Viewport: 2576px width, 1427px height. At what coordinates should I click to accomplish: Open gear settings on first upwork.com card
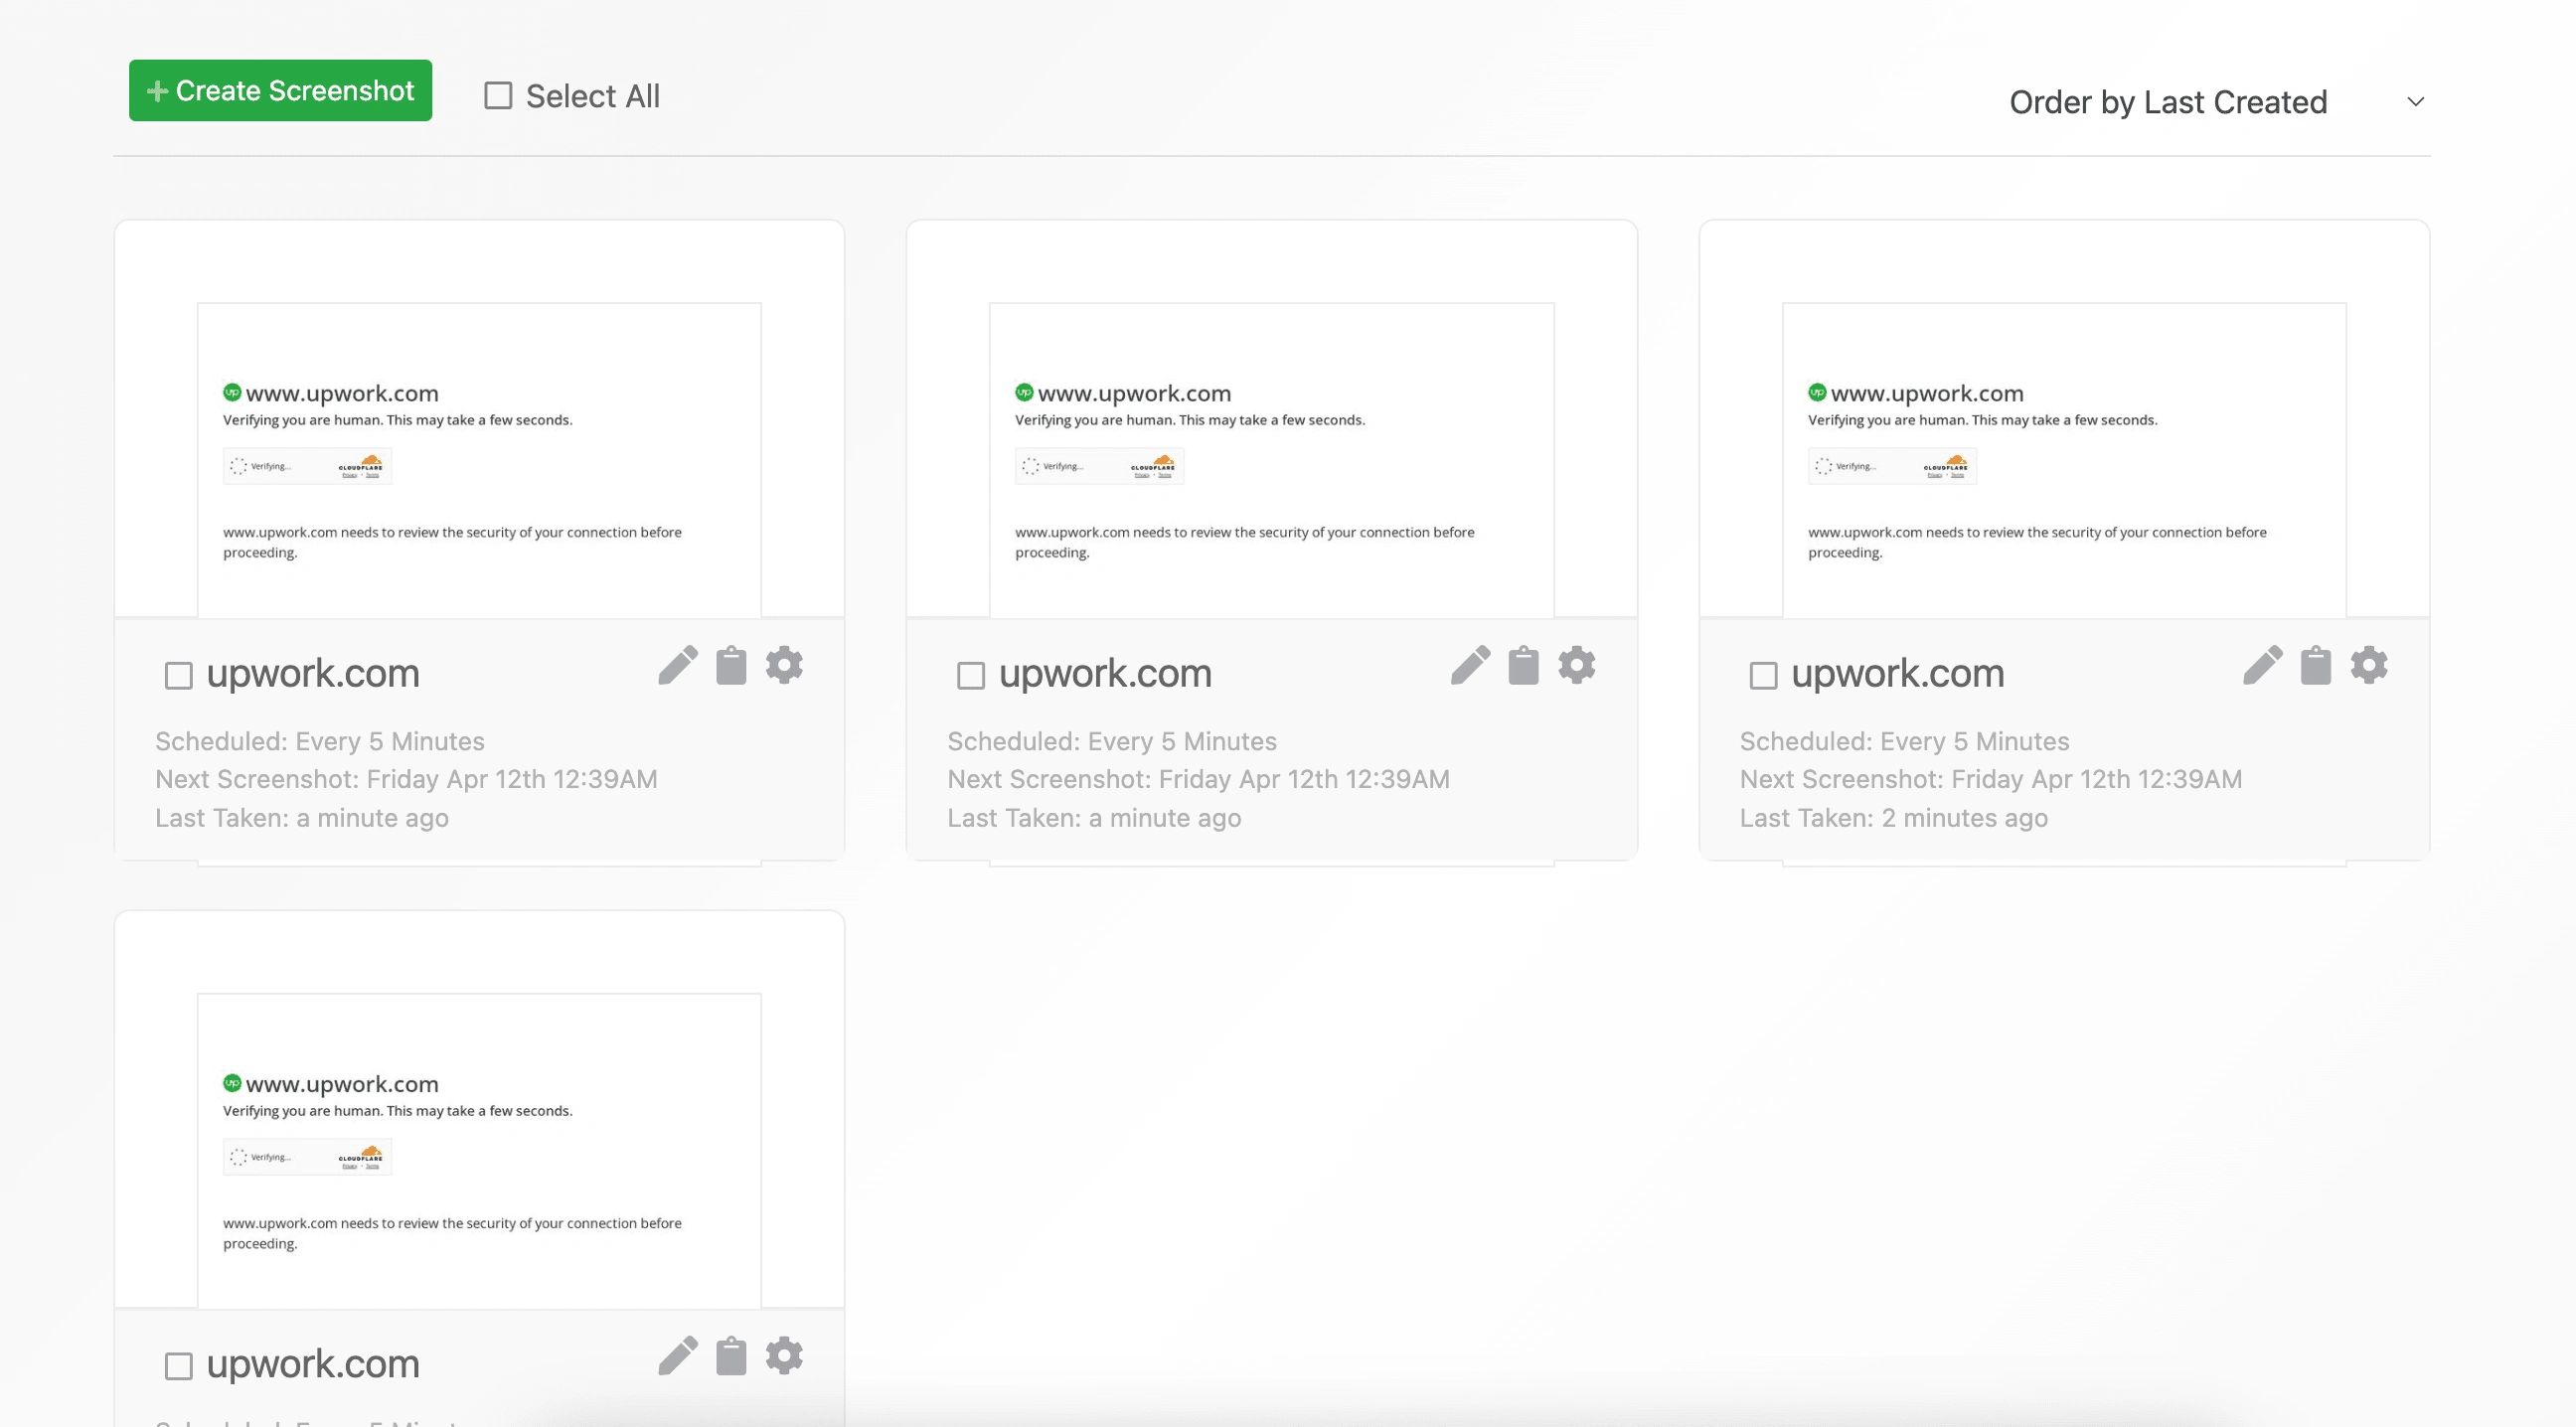coord(784,665)
